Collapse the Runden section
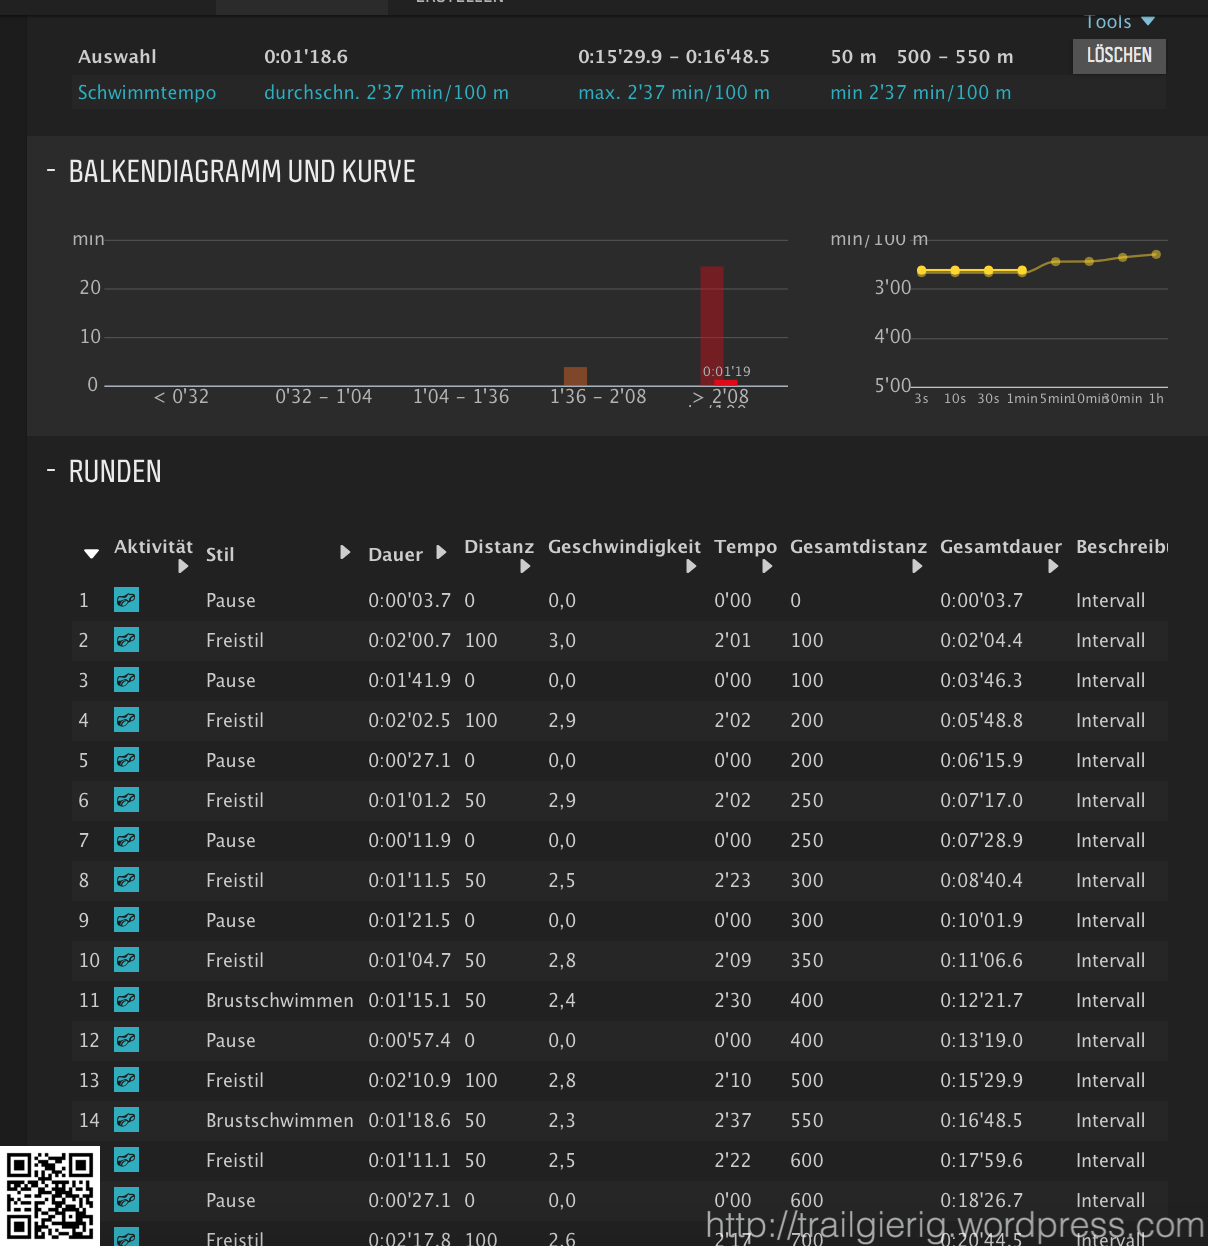This screenshot has width=1208, height=1246. [51, 471]
